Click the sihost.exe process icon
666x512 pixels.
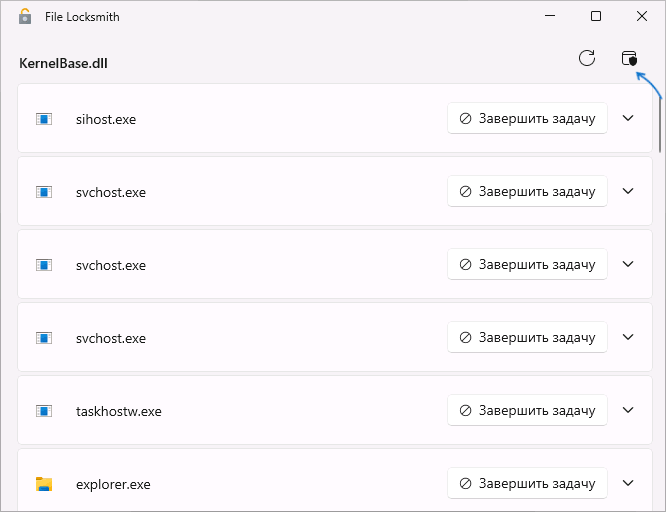44,119
